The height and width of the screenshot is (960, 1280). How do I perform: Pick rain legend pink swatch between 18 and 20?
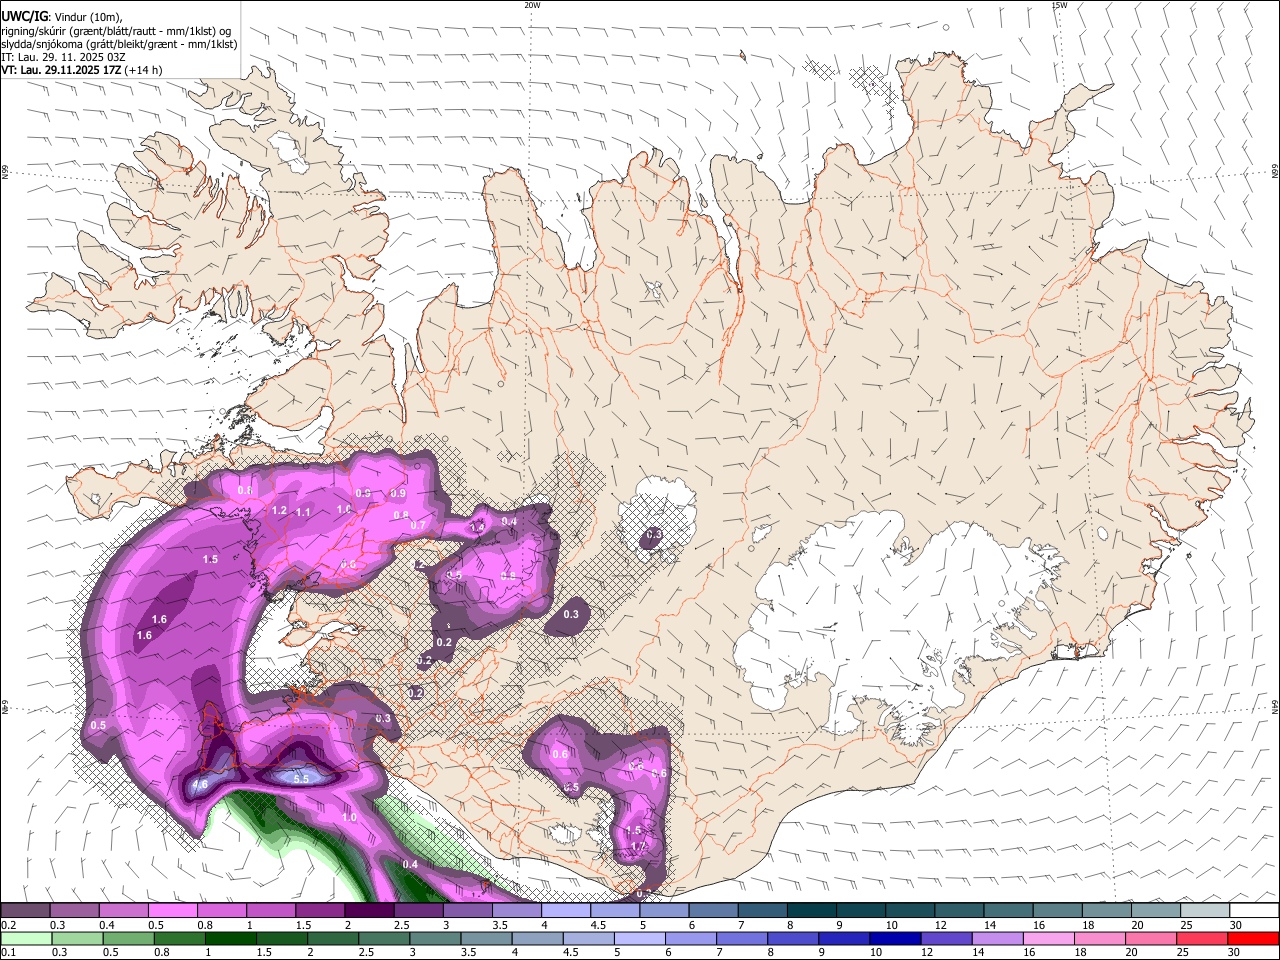coord(1100,939)
